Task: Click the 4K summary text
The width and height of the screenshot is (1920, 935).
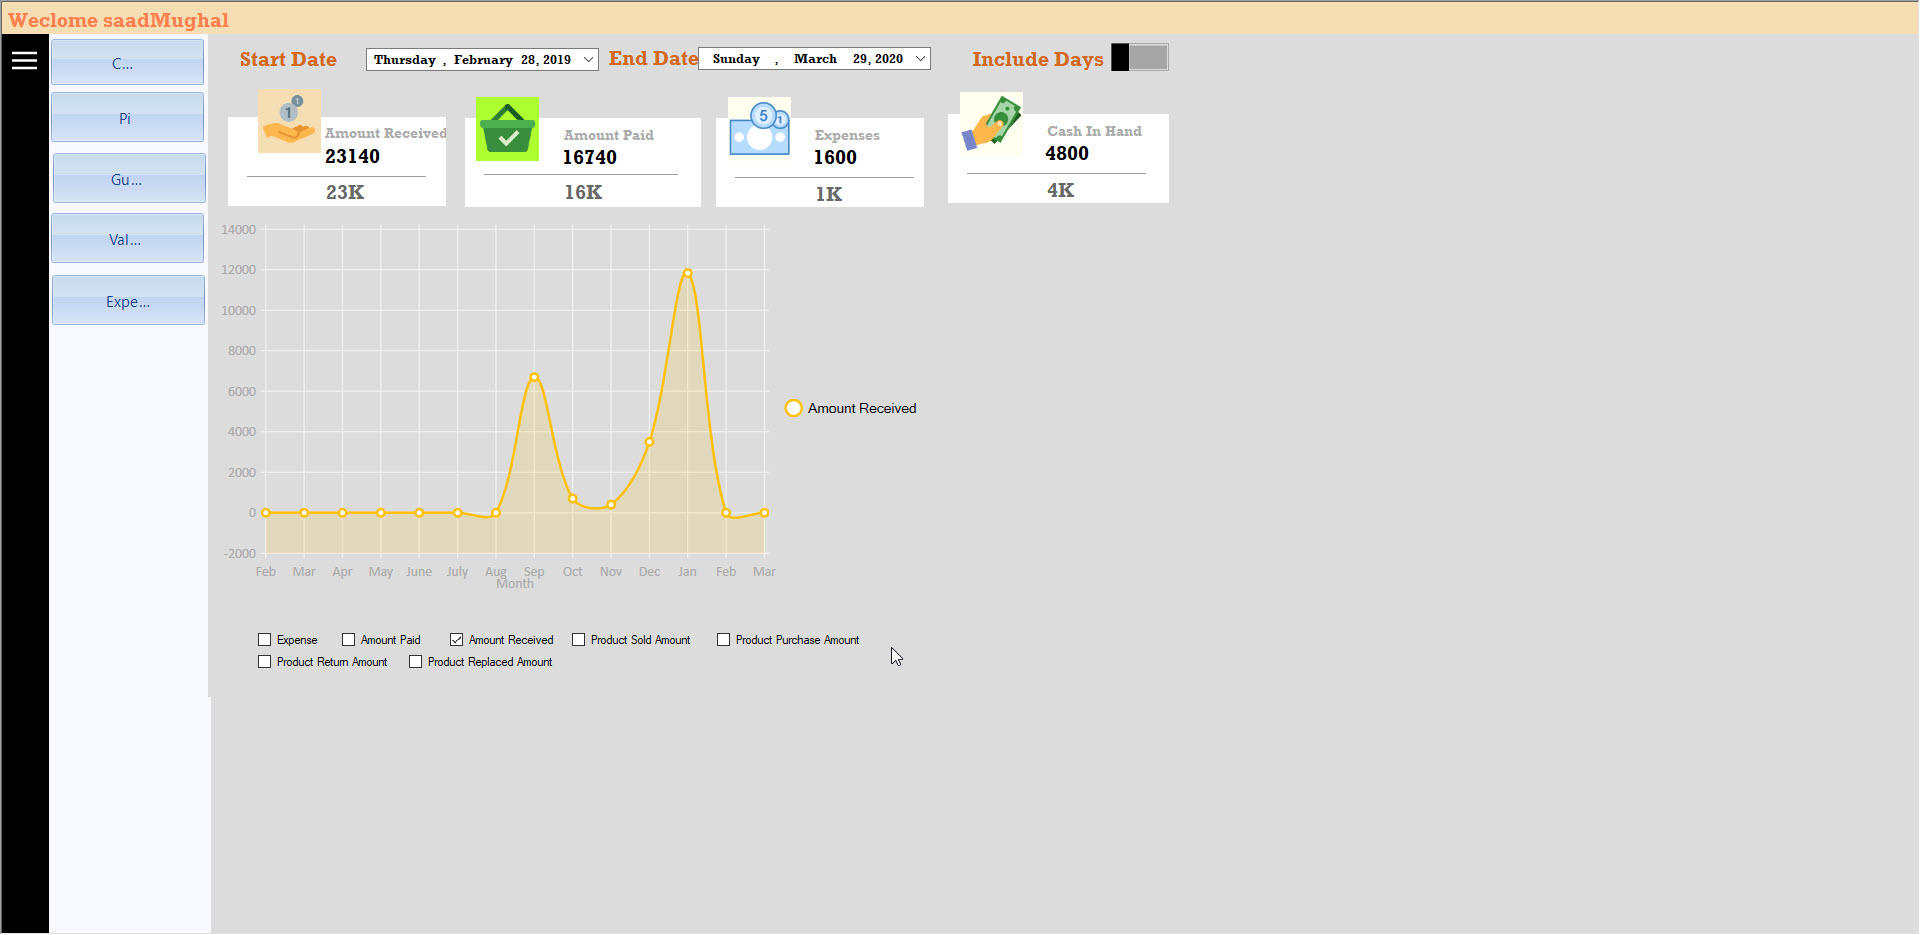Action: click(x=1061, y=191)
